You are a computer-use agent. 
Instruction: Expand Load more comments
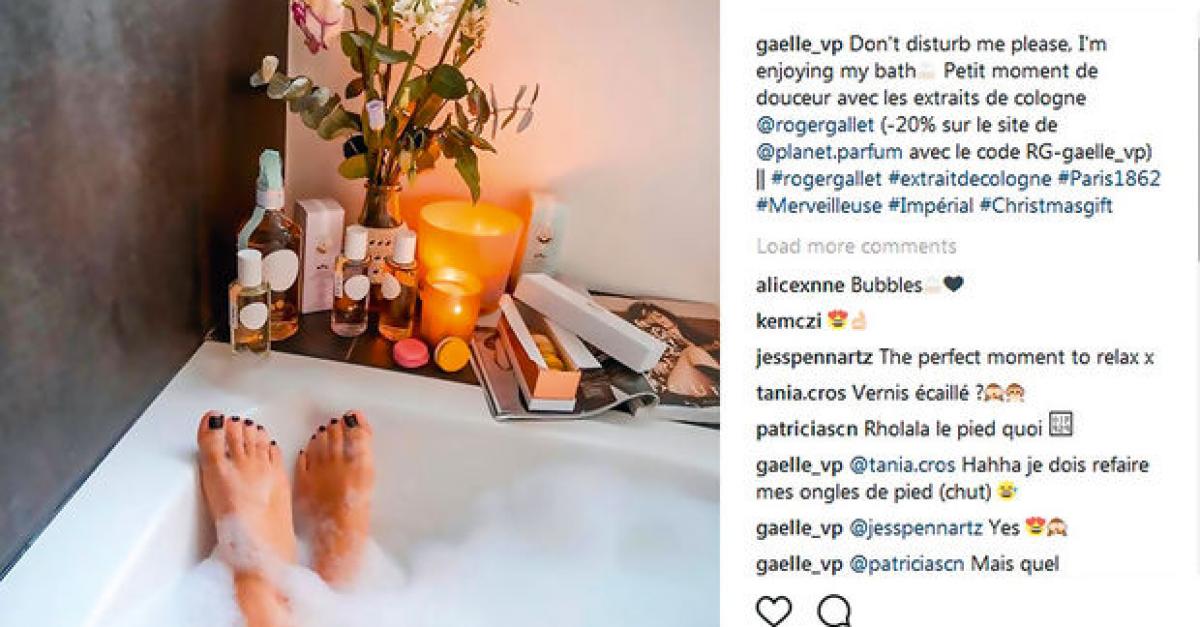856,246
